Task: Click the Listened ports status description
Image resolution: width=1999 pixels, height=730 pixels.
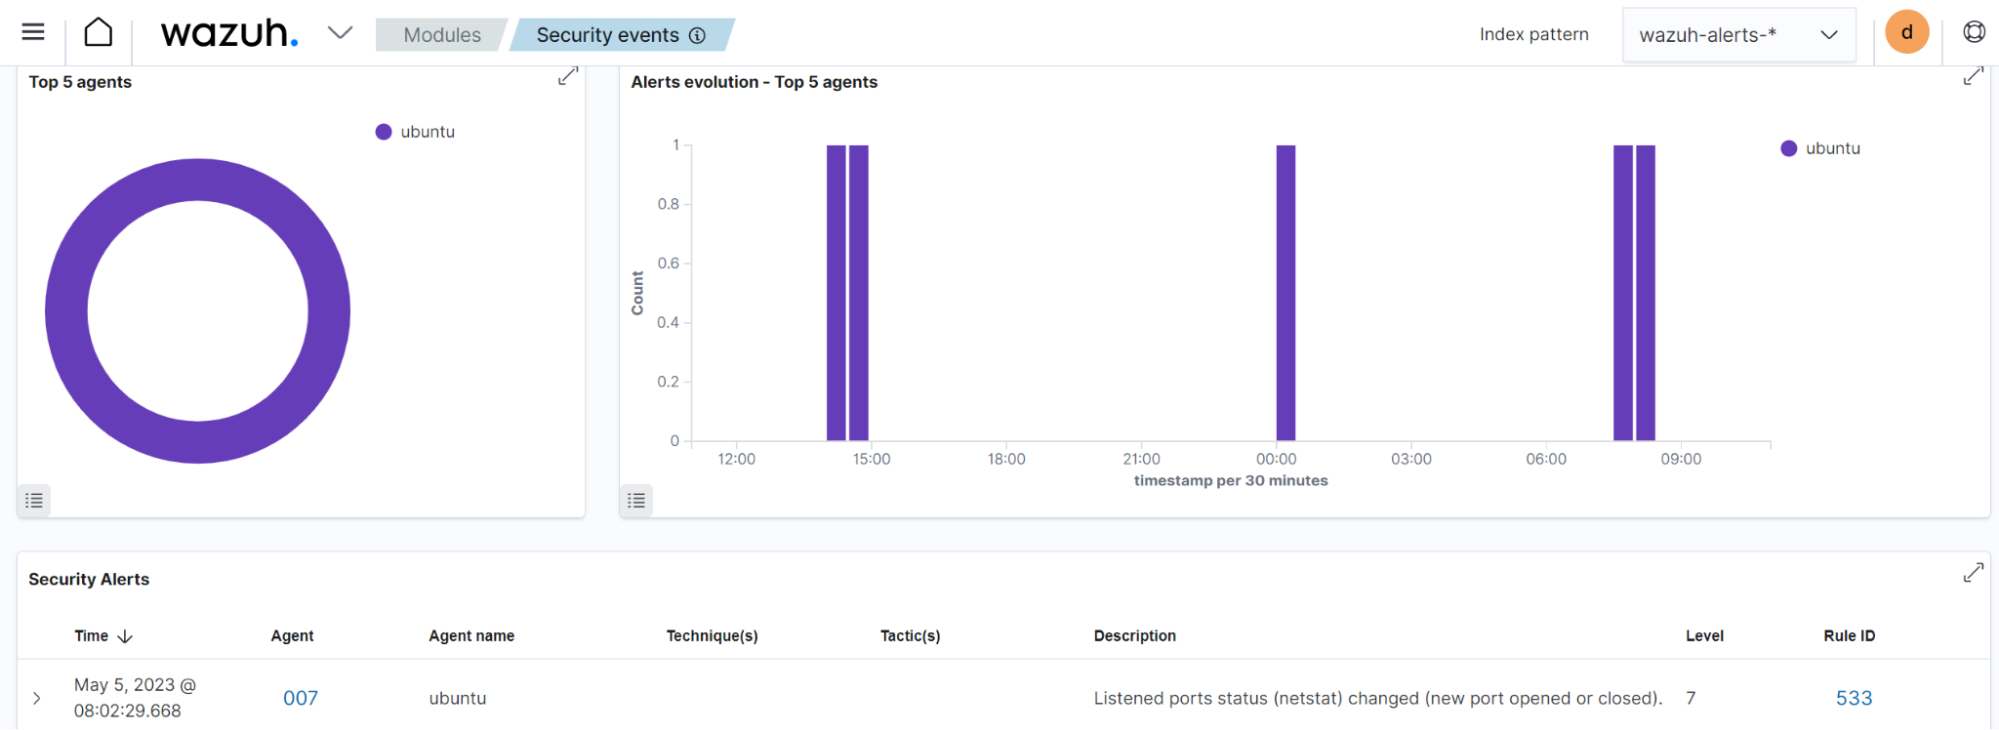Action: pyautogui.click(x=1378, y=698)
